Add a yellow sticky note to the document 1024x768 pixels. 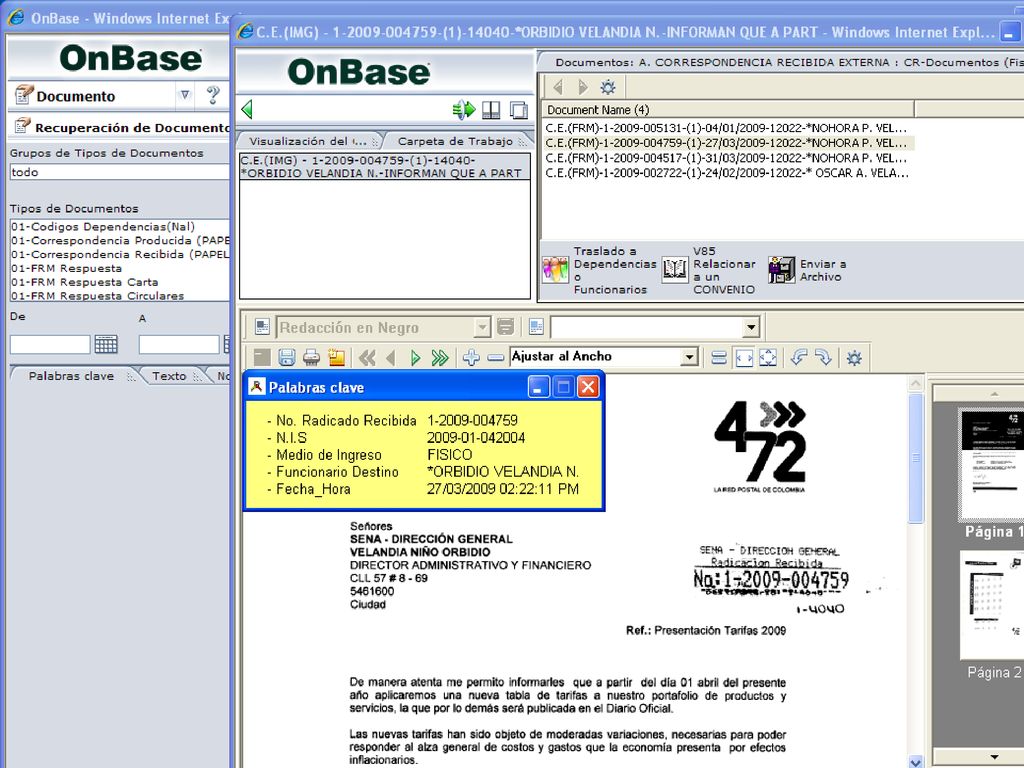336,357
